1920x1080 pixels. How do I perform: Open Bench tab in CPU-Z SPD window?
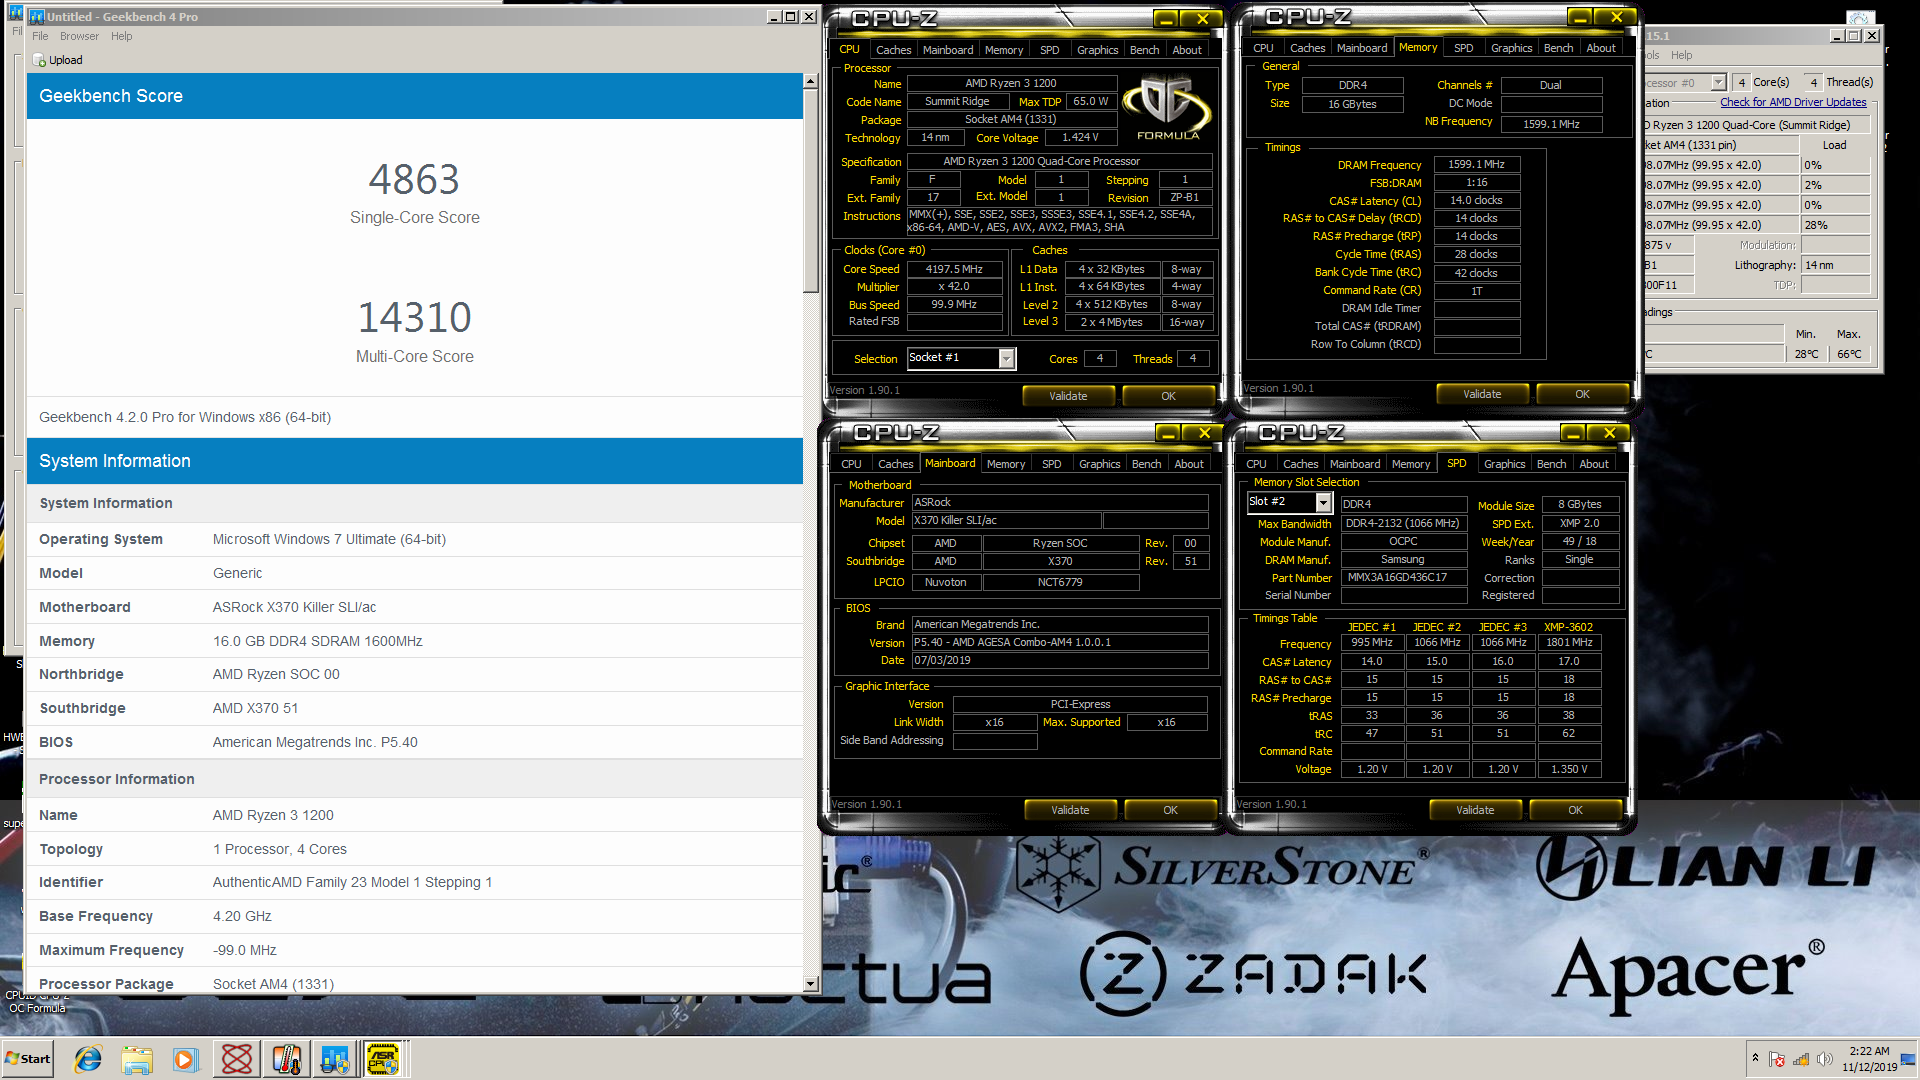coord(1551,464)
